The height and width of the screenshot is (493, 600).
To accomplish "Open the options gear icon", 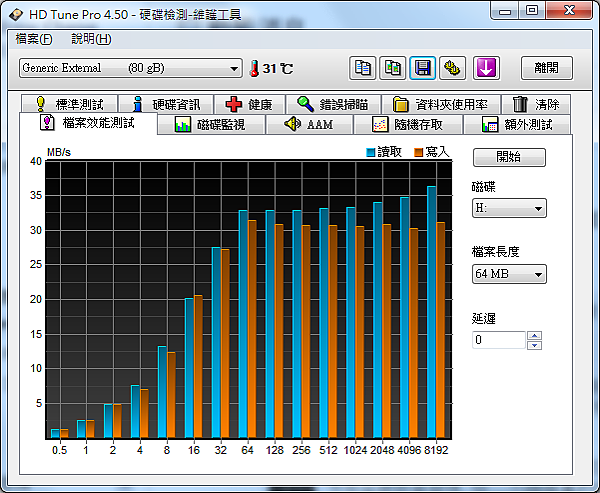I will pyautogui.click(x=452, y=68).
